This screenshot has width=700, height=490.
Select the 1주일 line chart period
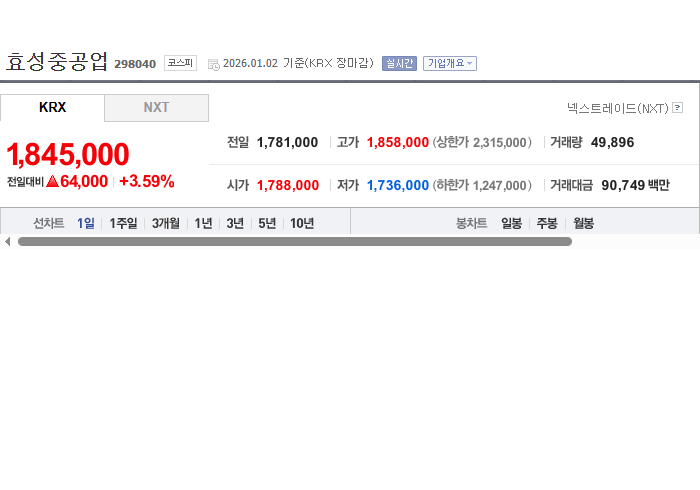point(123,223)
